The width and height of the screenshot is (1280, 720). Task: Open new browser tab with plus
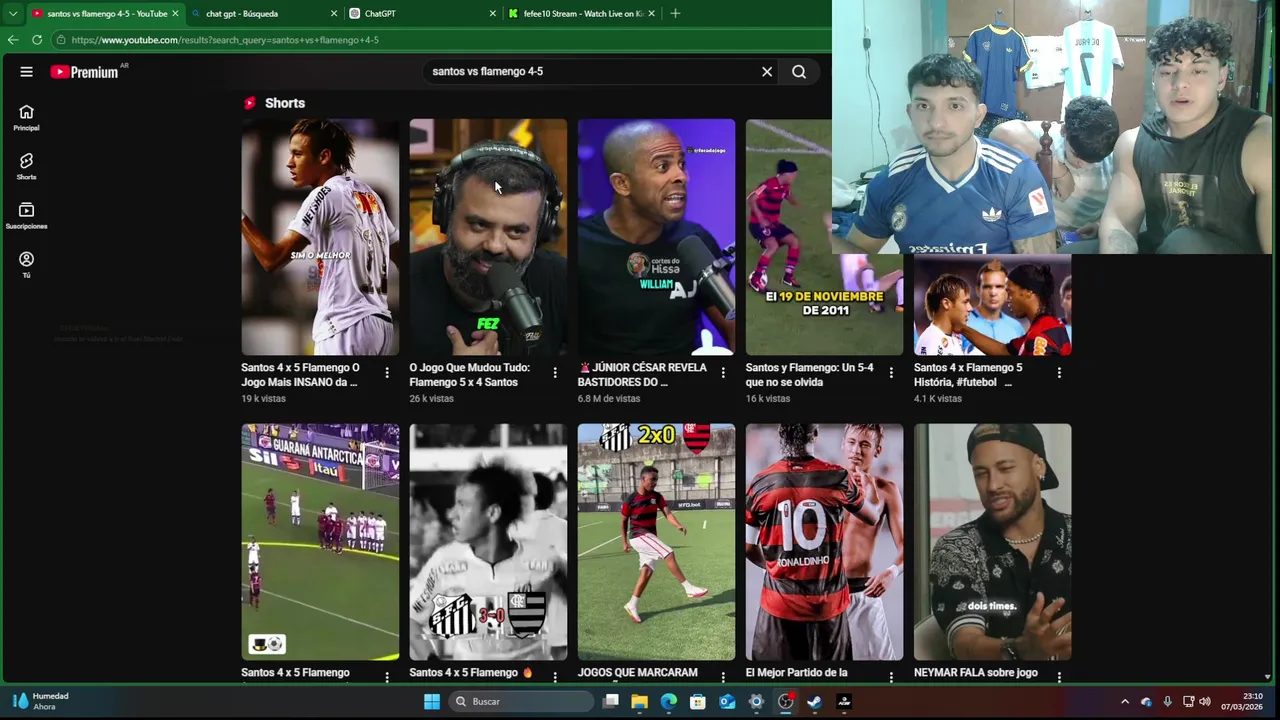pos(675,14)
